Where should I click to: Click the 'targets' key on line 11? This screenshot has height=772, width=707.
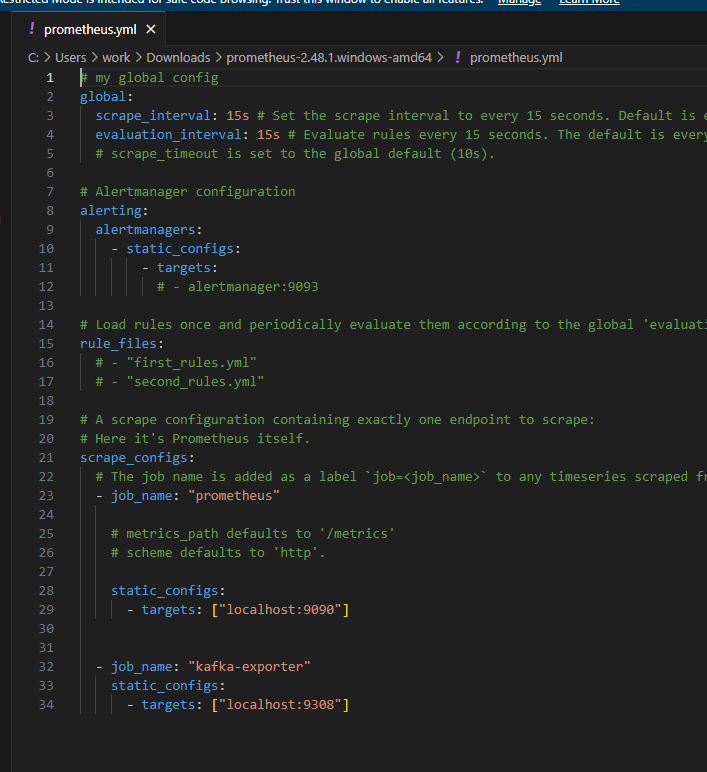(184, 267)
